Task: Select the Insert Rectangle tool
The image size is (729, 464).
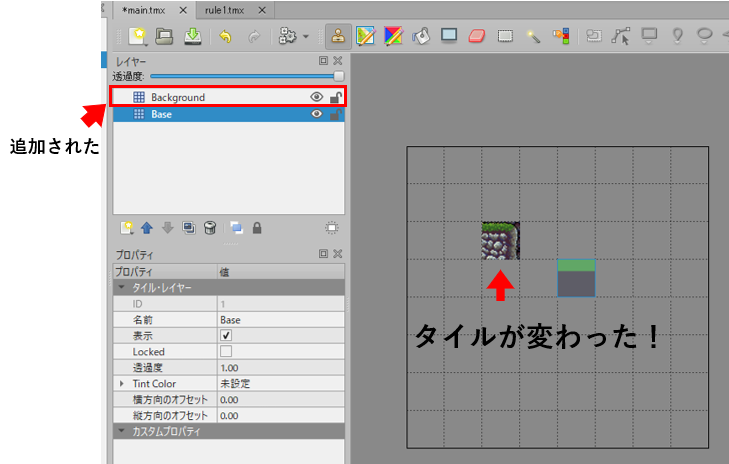Action: [x=649, y=36]
